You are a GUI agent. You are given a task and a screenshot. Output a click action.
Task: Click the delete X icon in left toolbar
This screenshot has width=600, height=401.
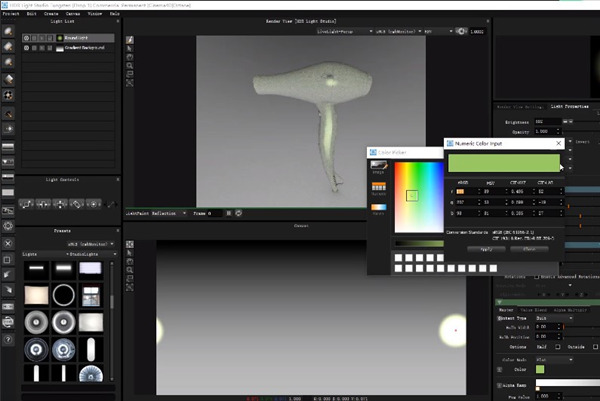(8, 243)
